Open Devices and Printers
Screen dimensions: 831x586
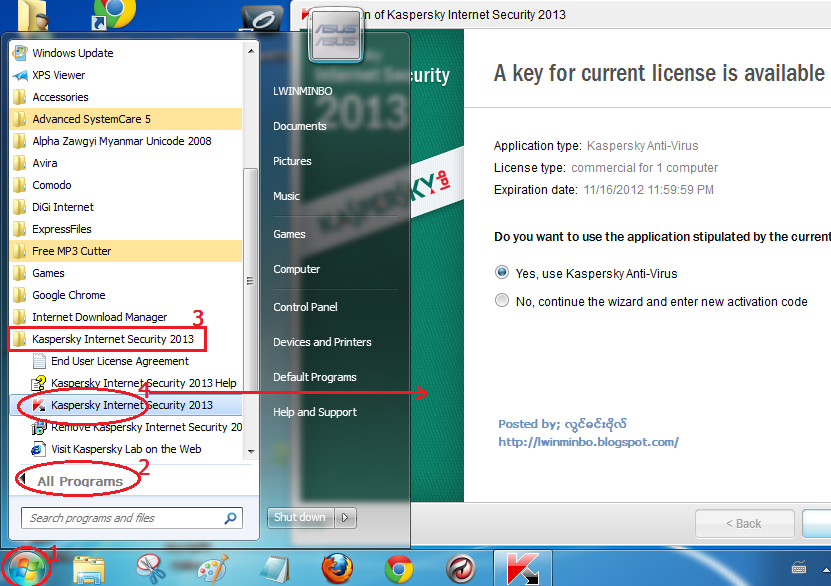click(322, 342)
